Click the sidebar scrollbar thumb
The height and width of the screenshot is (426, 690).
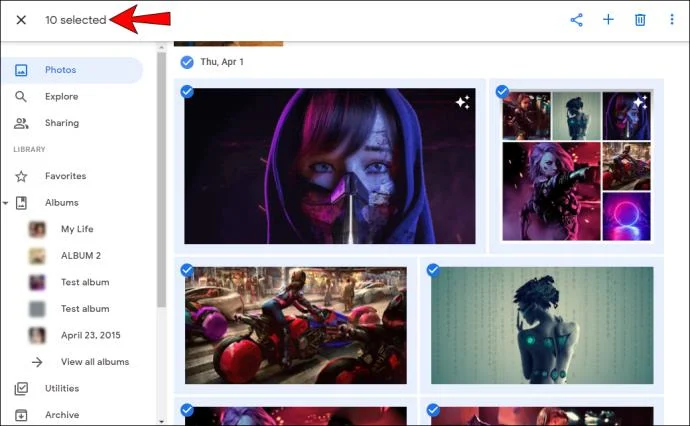(161, 180)
